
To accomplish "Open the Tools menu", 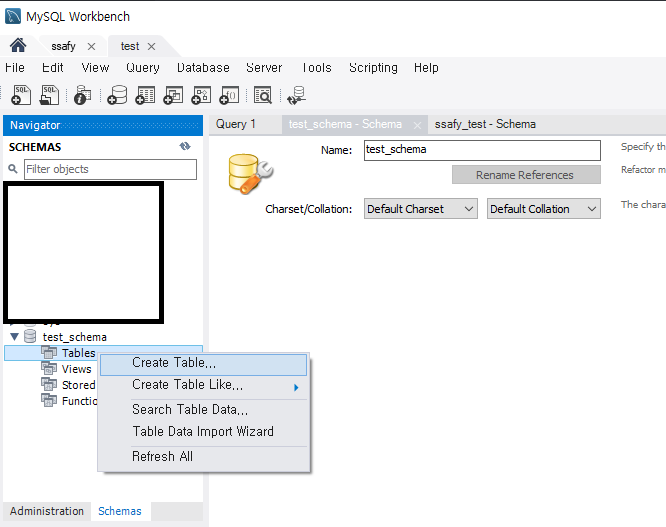I will [x=316, y=68].
